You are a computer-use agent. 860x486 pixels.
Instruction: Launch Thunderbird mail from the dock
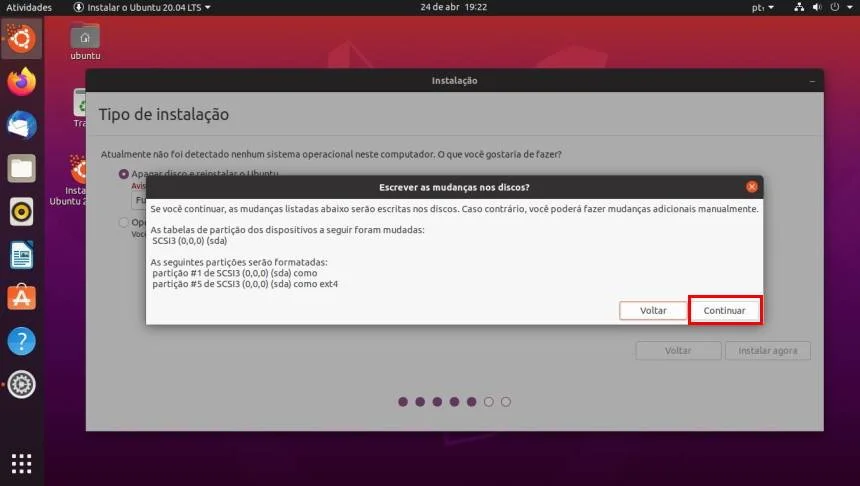tap(21, 126)
